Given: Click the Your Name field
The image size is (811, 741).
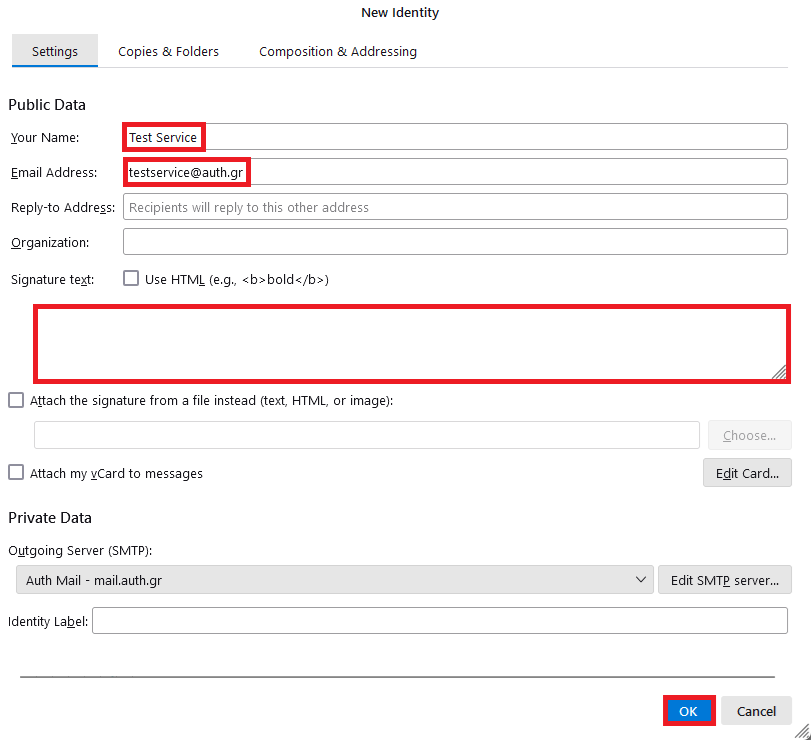Looking at the screenshot, I should [455, 137].
